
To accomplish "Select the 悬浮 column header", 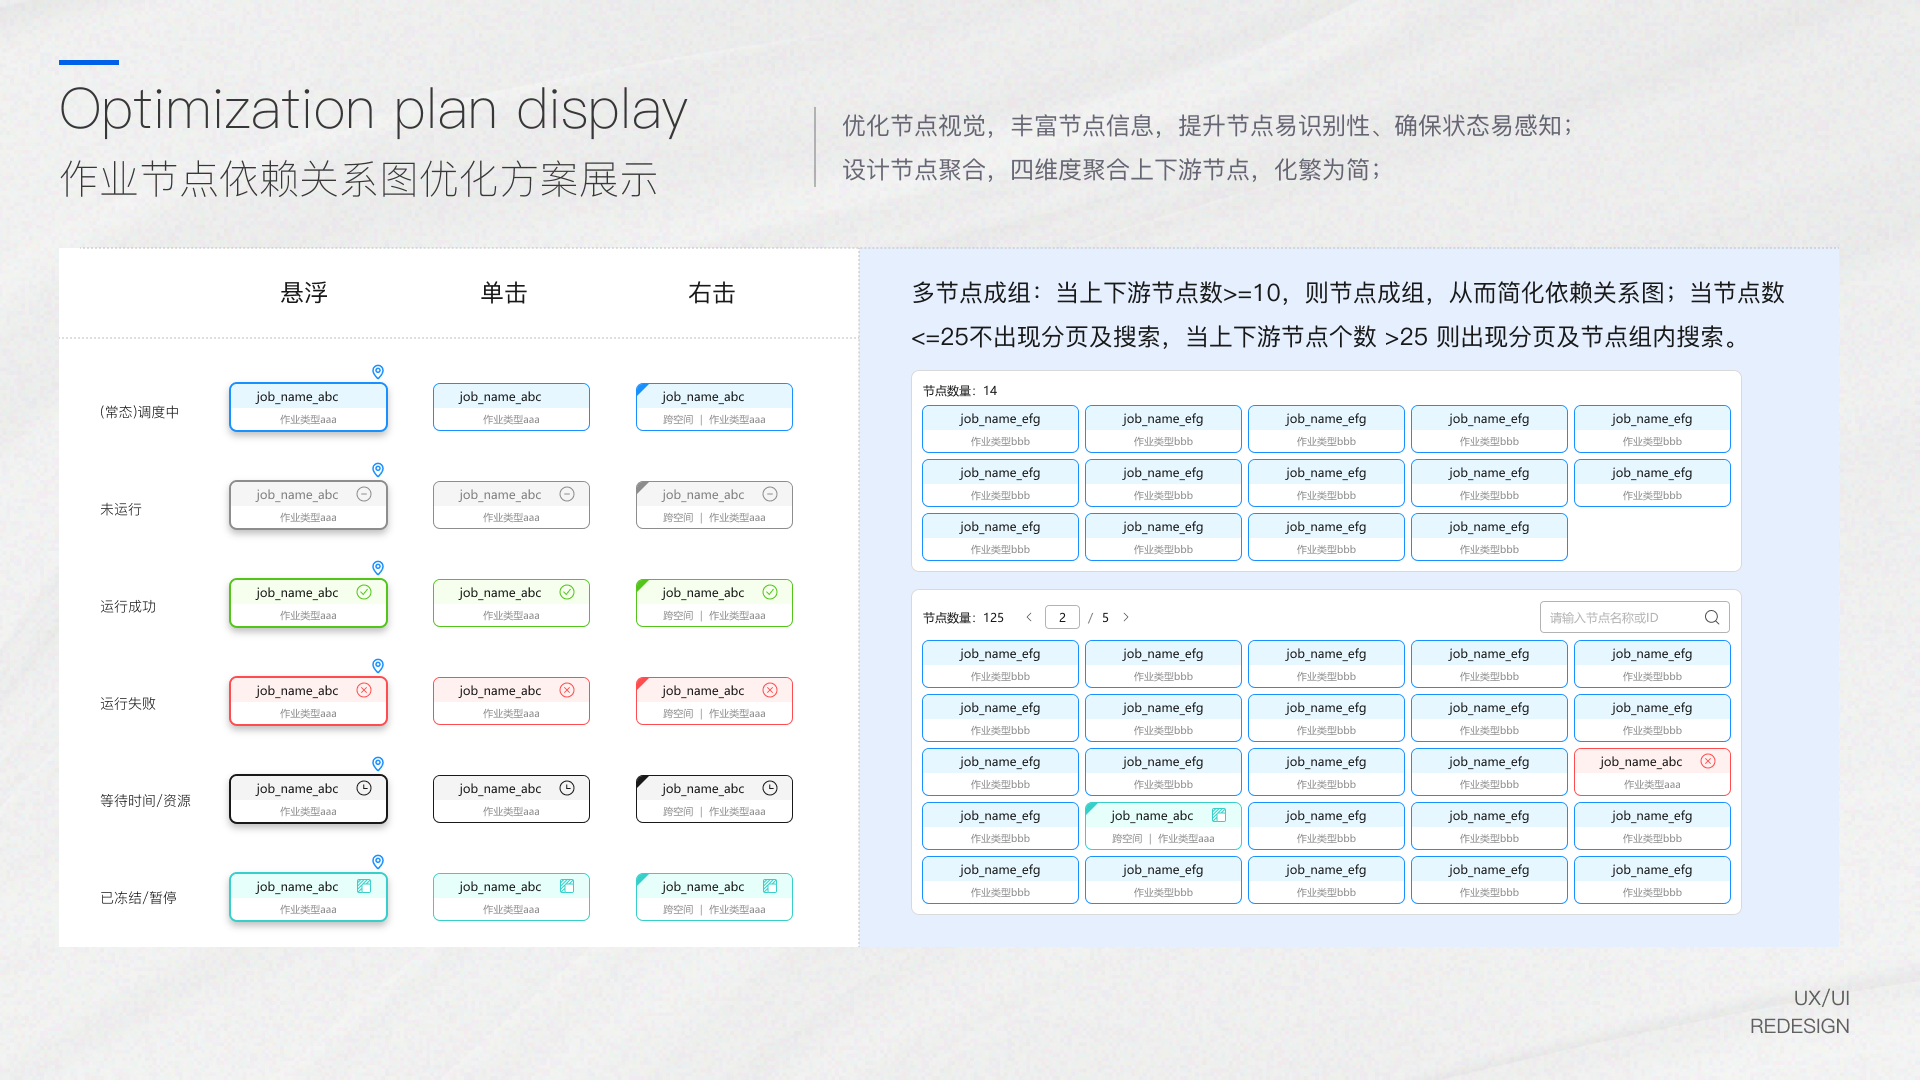I will 304,293.
